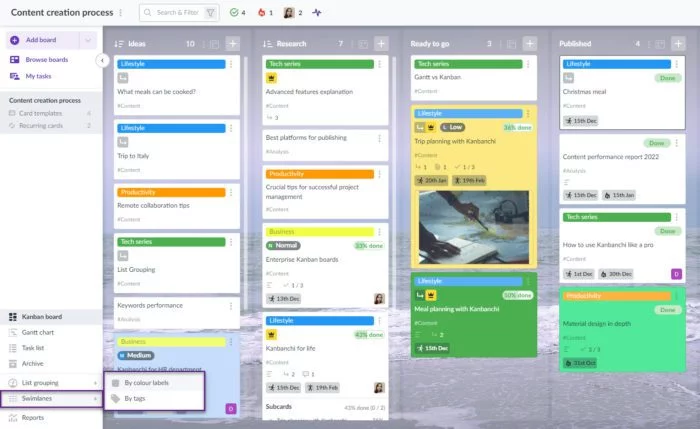Click the filter funnel icon in search bar
Image resolution: width=700 pixels, height=429 pixels.
[x=210, y=13]
